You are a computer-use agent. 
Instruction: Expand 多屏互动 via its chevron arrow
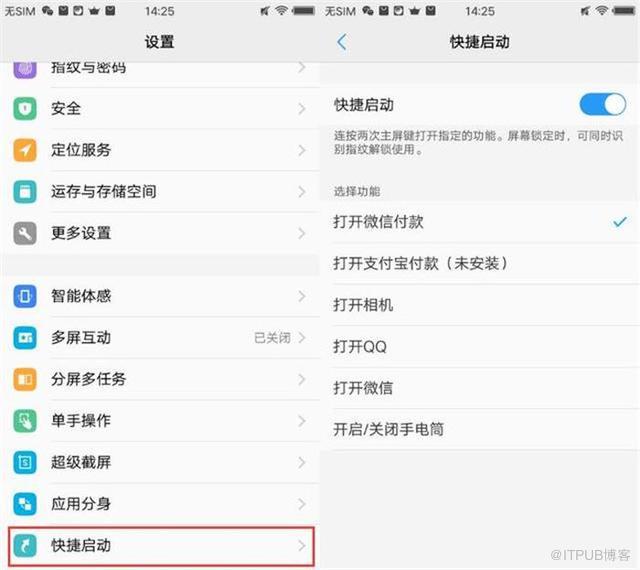tap(302, 338)
